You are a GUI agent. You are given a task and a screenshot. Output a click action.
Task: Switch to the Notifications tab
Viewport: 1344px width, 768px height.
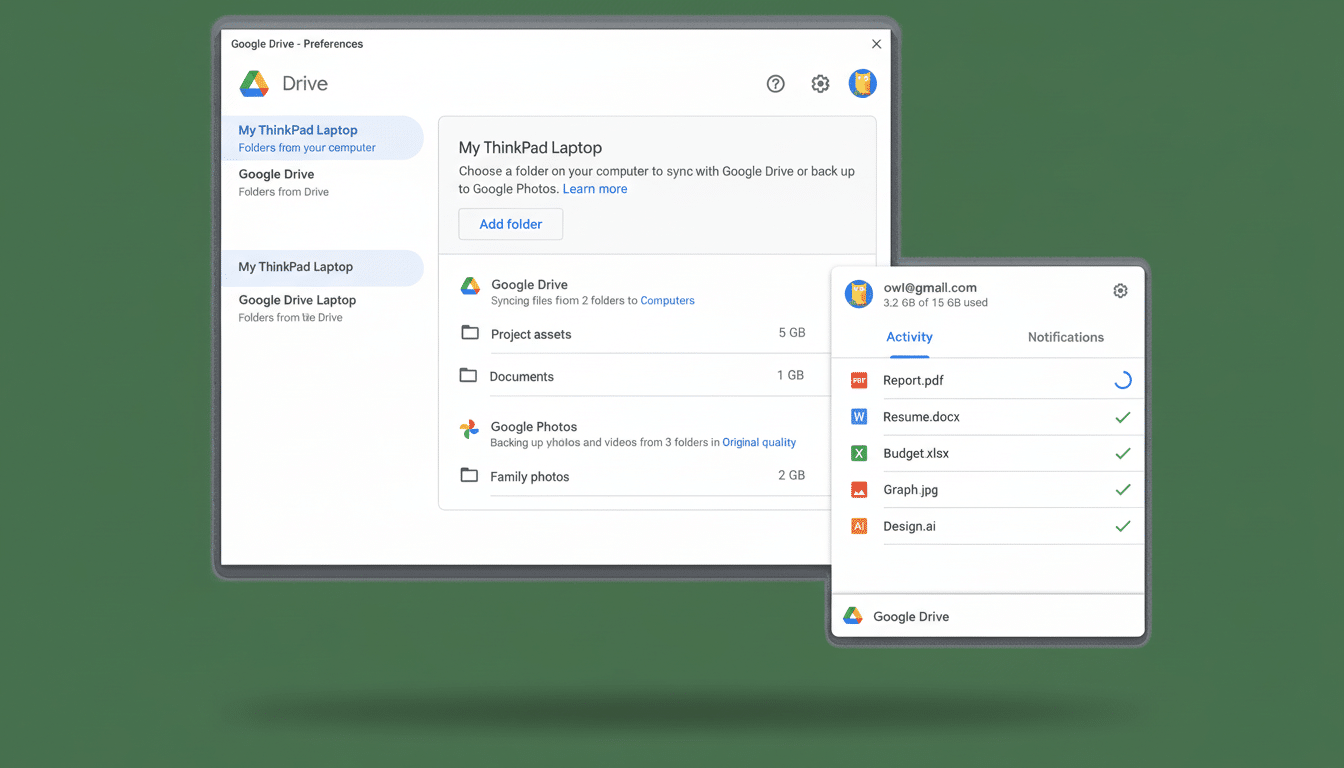tap(1065, 337)
